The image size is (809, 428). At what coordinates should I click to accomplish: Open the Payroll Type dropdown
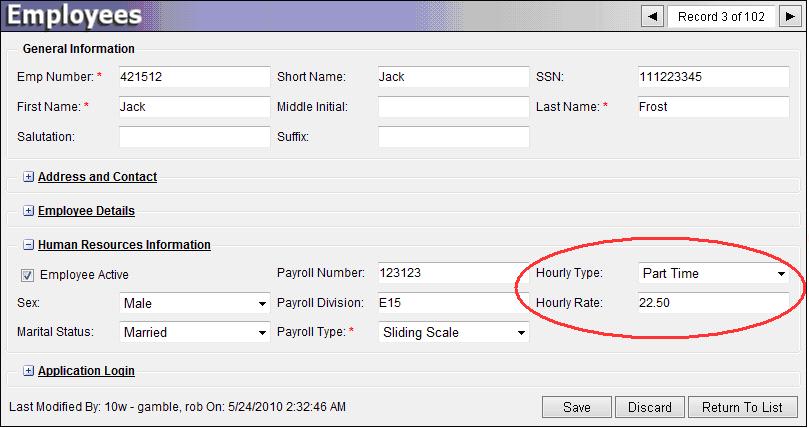coord(453,332)
